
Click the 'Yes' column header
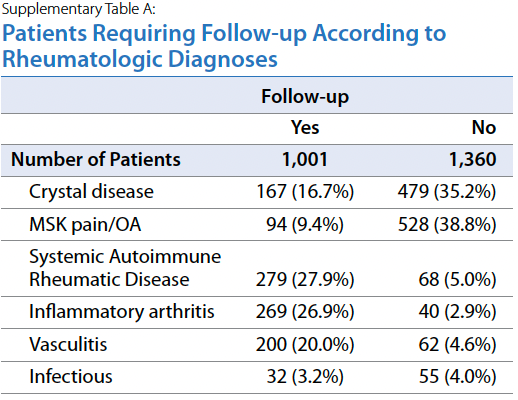pyautogui.click(x=305, y=127)
